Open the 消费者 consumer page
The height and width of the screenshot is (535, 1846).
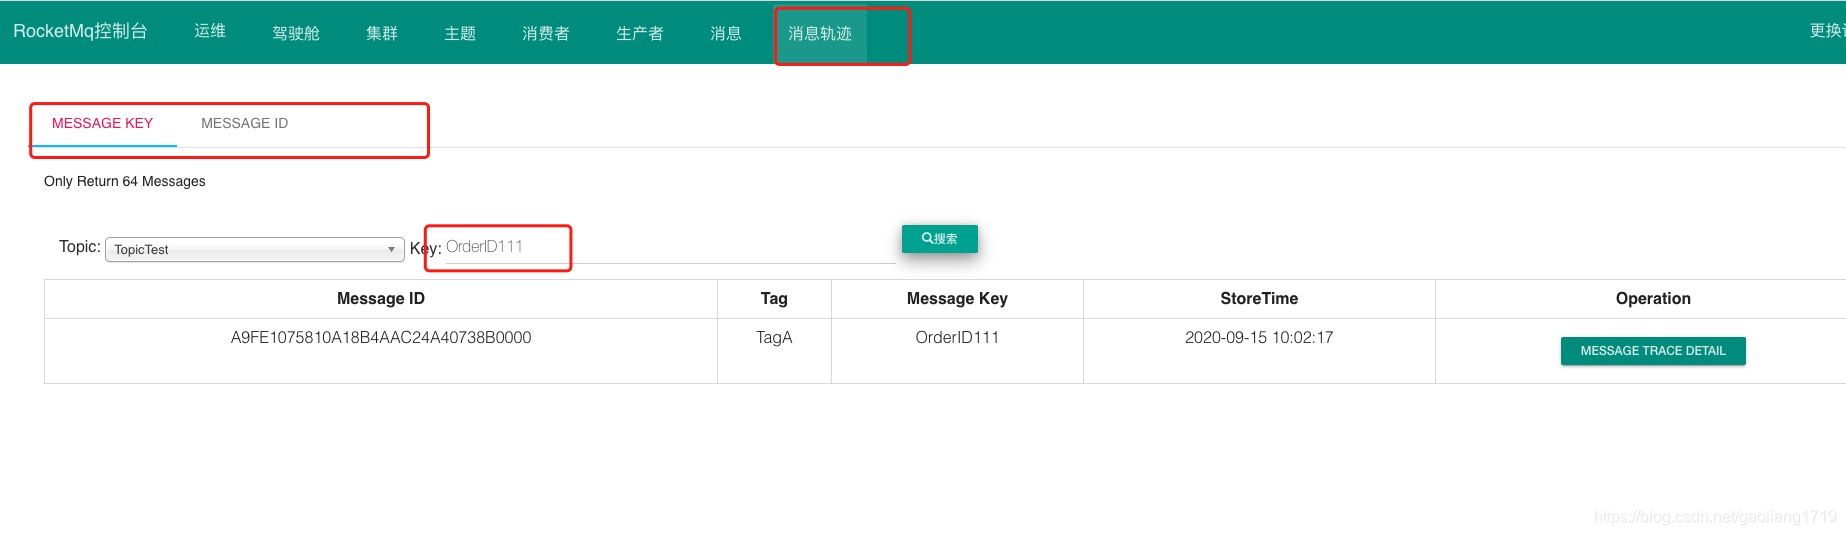[x=545, y=33]
